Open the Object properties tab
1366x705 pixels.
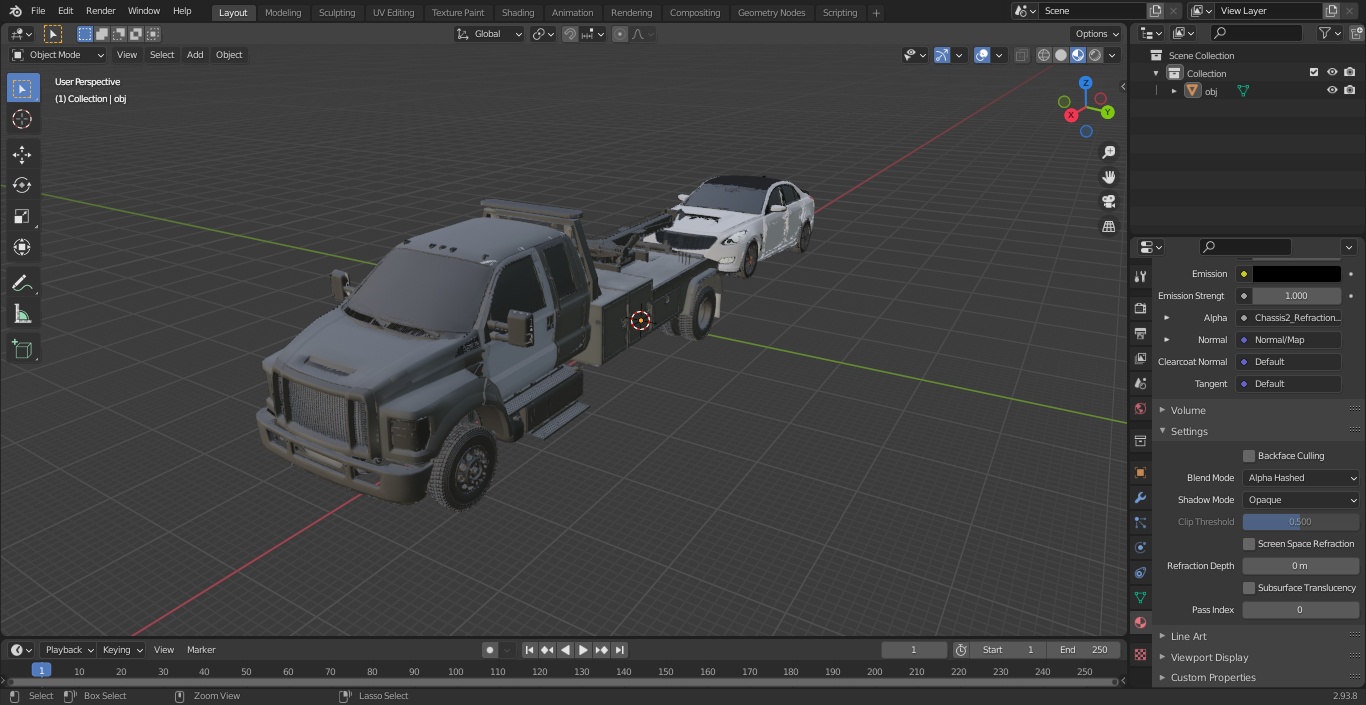tap(1140, 472)
